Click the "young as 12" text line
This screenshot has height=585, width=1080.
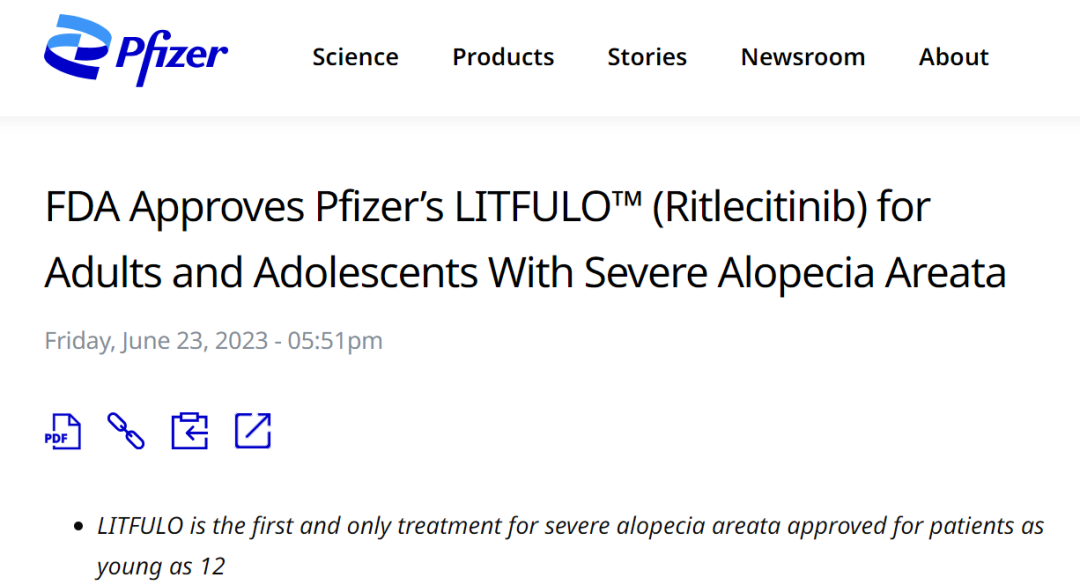coord(161,566)
